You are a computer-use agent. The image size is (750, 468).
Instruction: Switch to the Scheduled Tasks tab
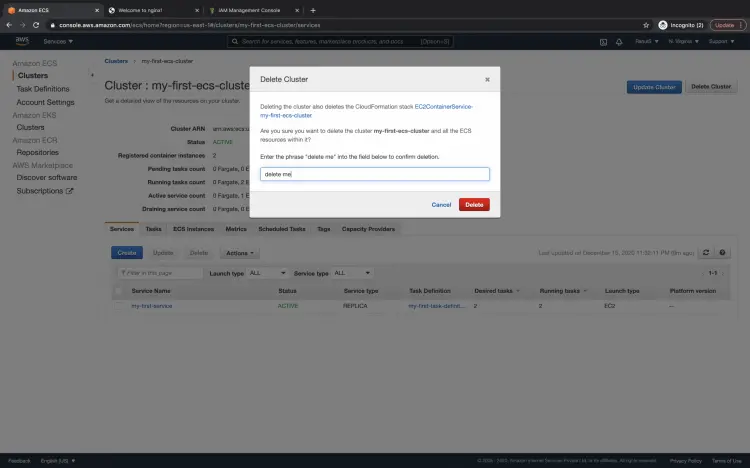[x=282, y=229]
